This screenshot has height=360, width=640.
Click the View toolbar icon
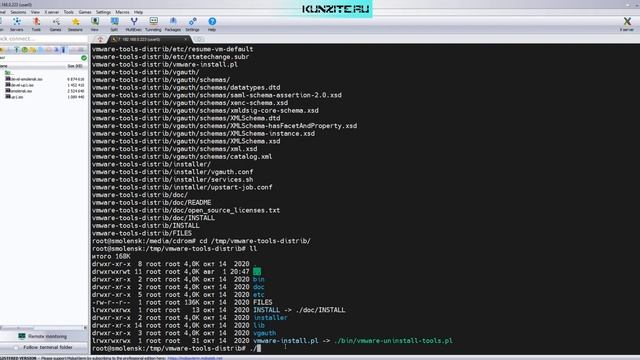click(x=95, y=24)
